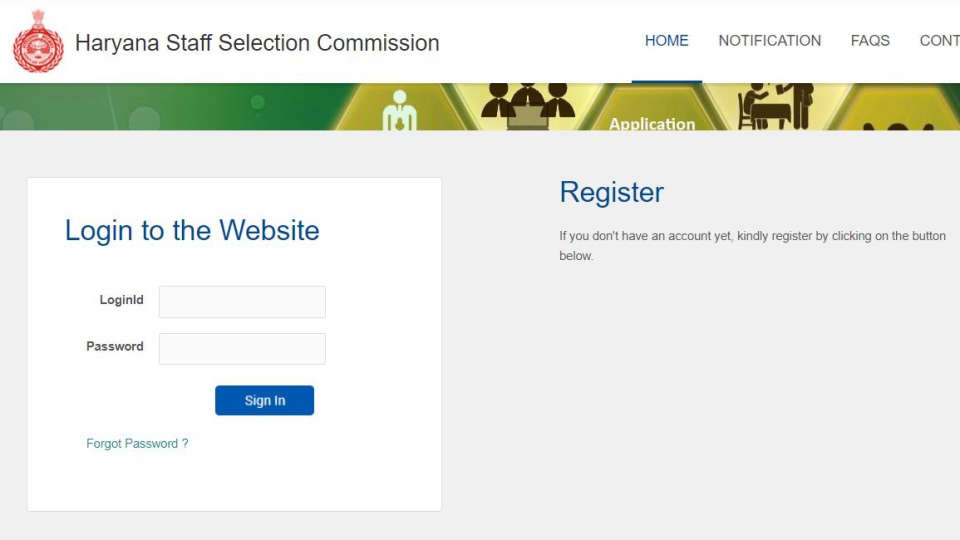This screenshot has height=540, width=960.
Task: Click the Haryana Staff Selection Commission title
Action: (x=257, y=43)
